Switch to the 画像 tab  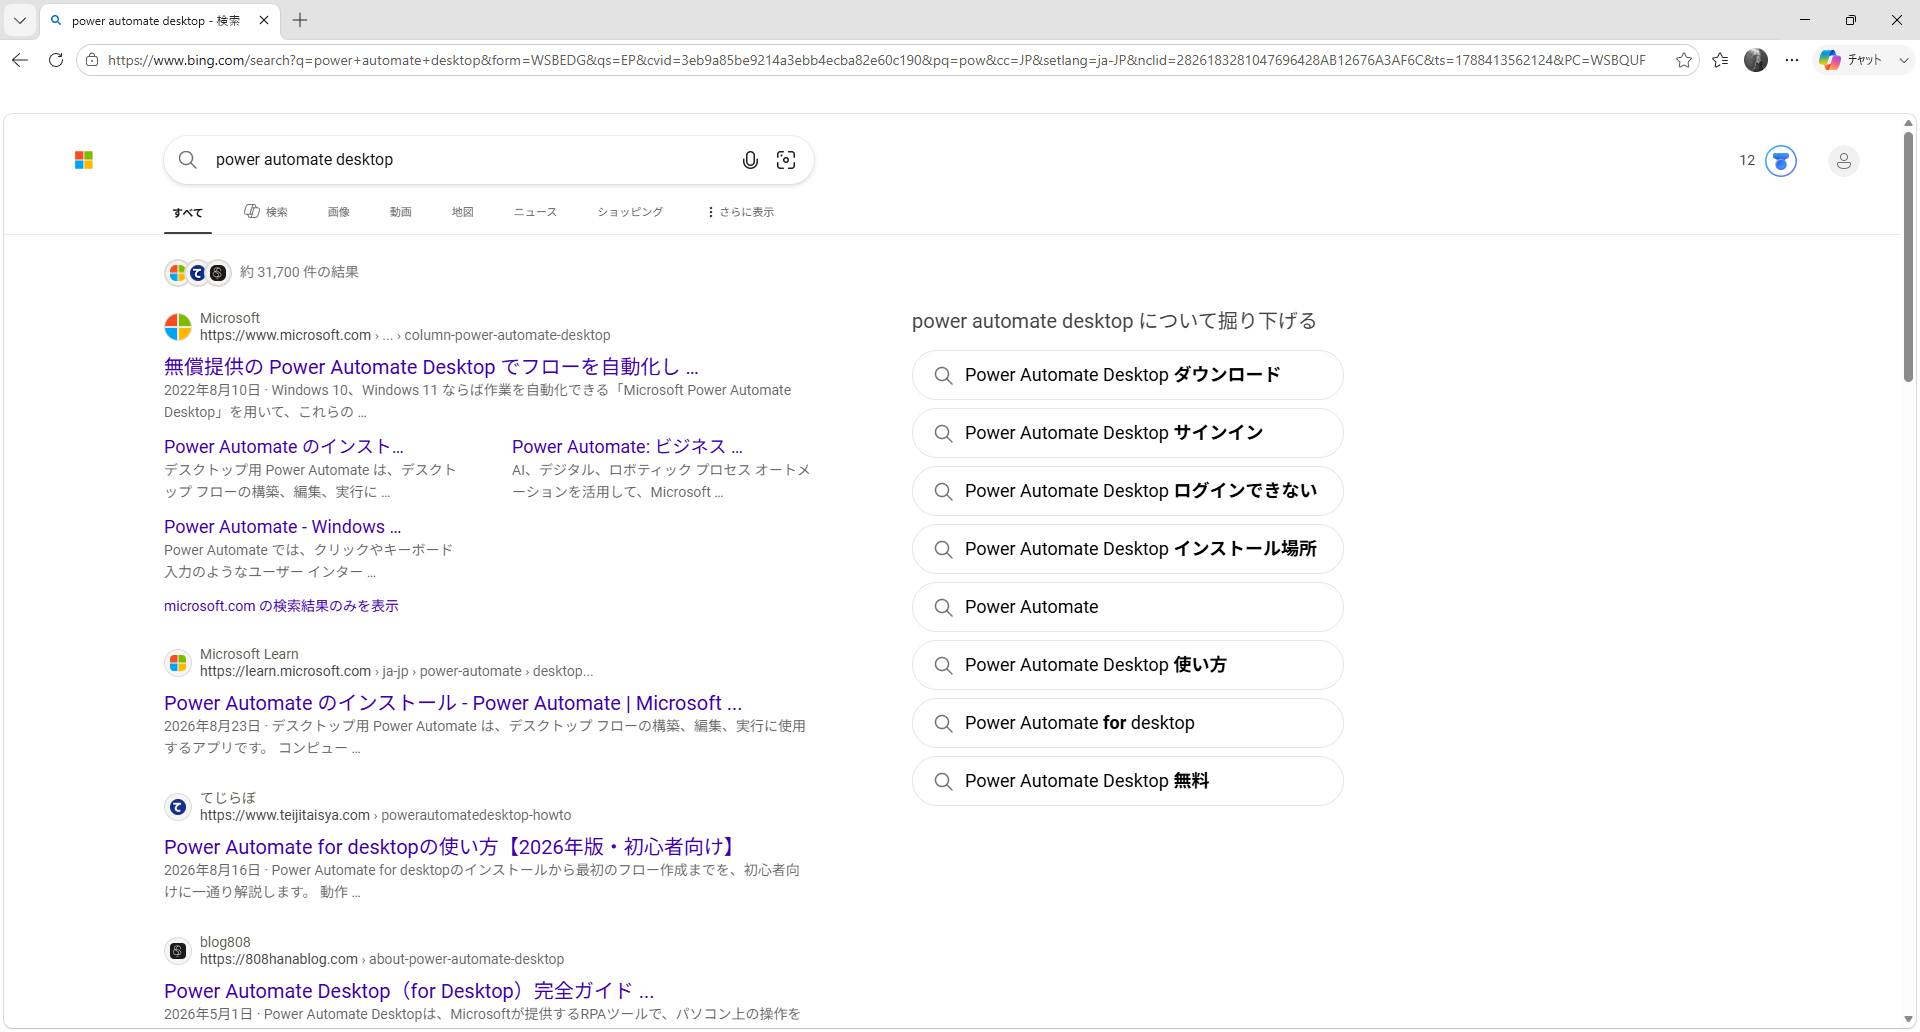click(339, 212)
